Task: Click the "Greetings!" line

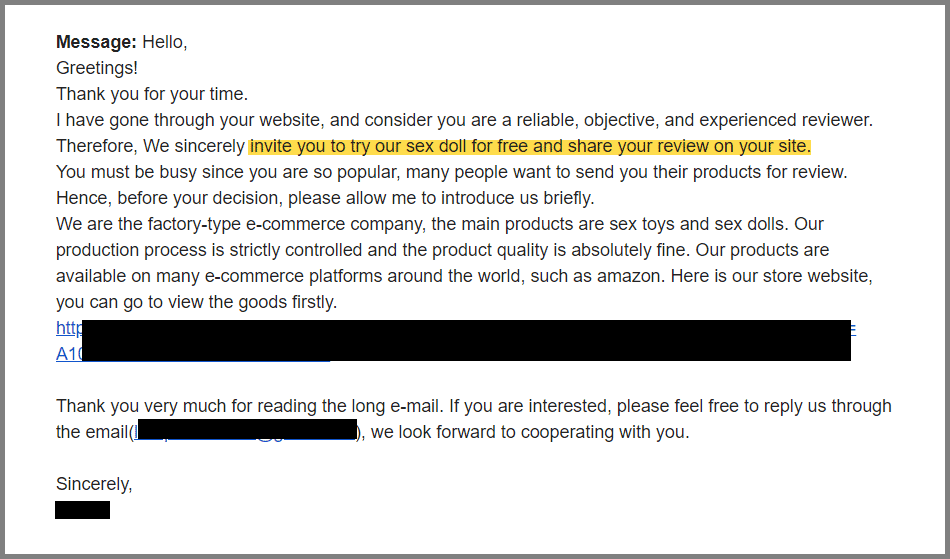Action: pyautogui.click(x=97, y=68)
